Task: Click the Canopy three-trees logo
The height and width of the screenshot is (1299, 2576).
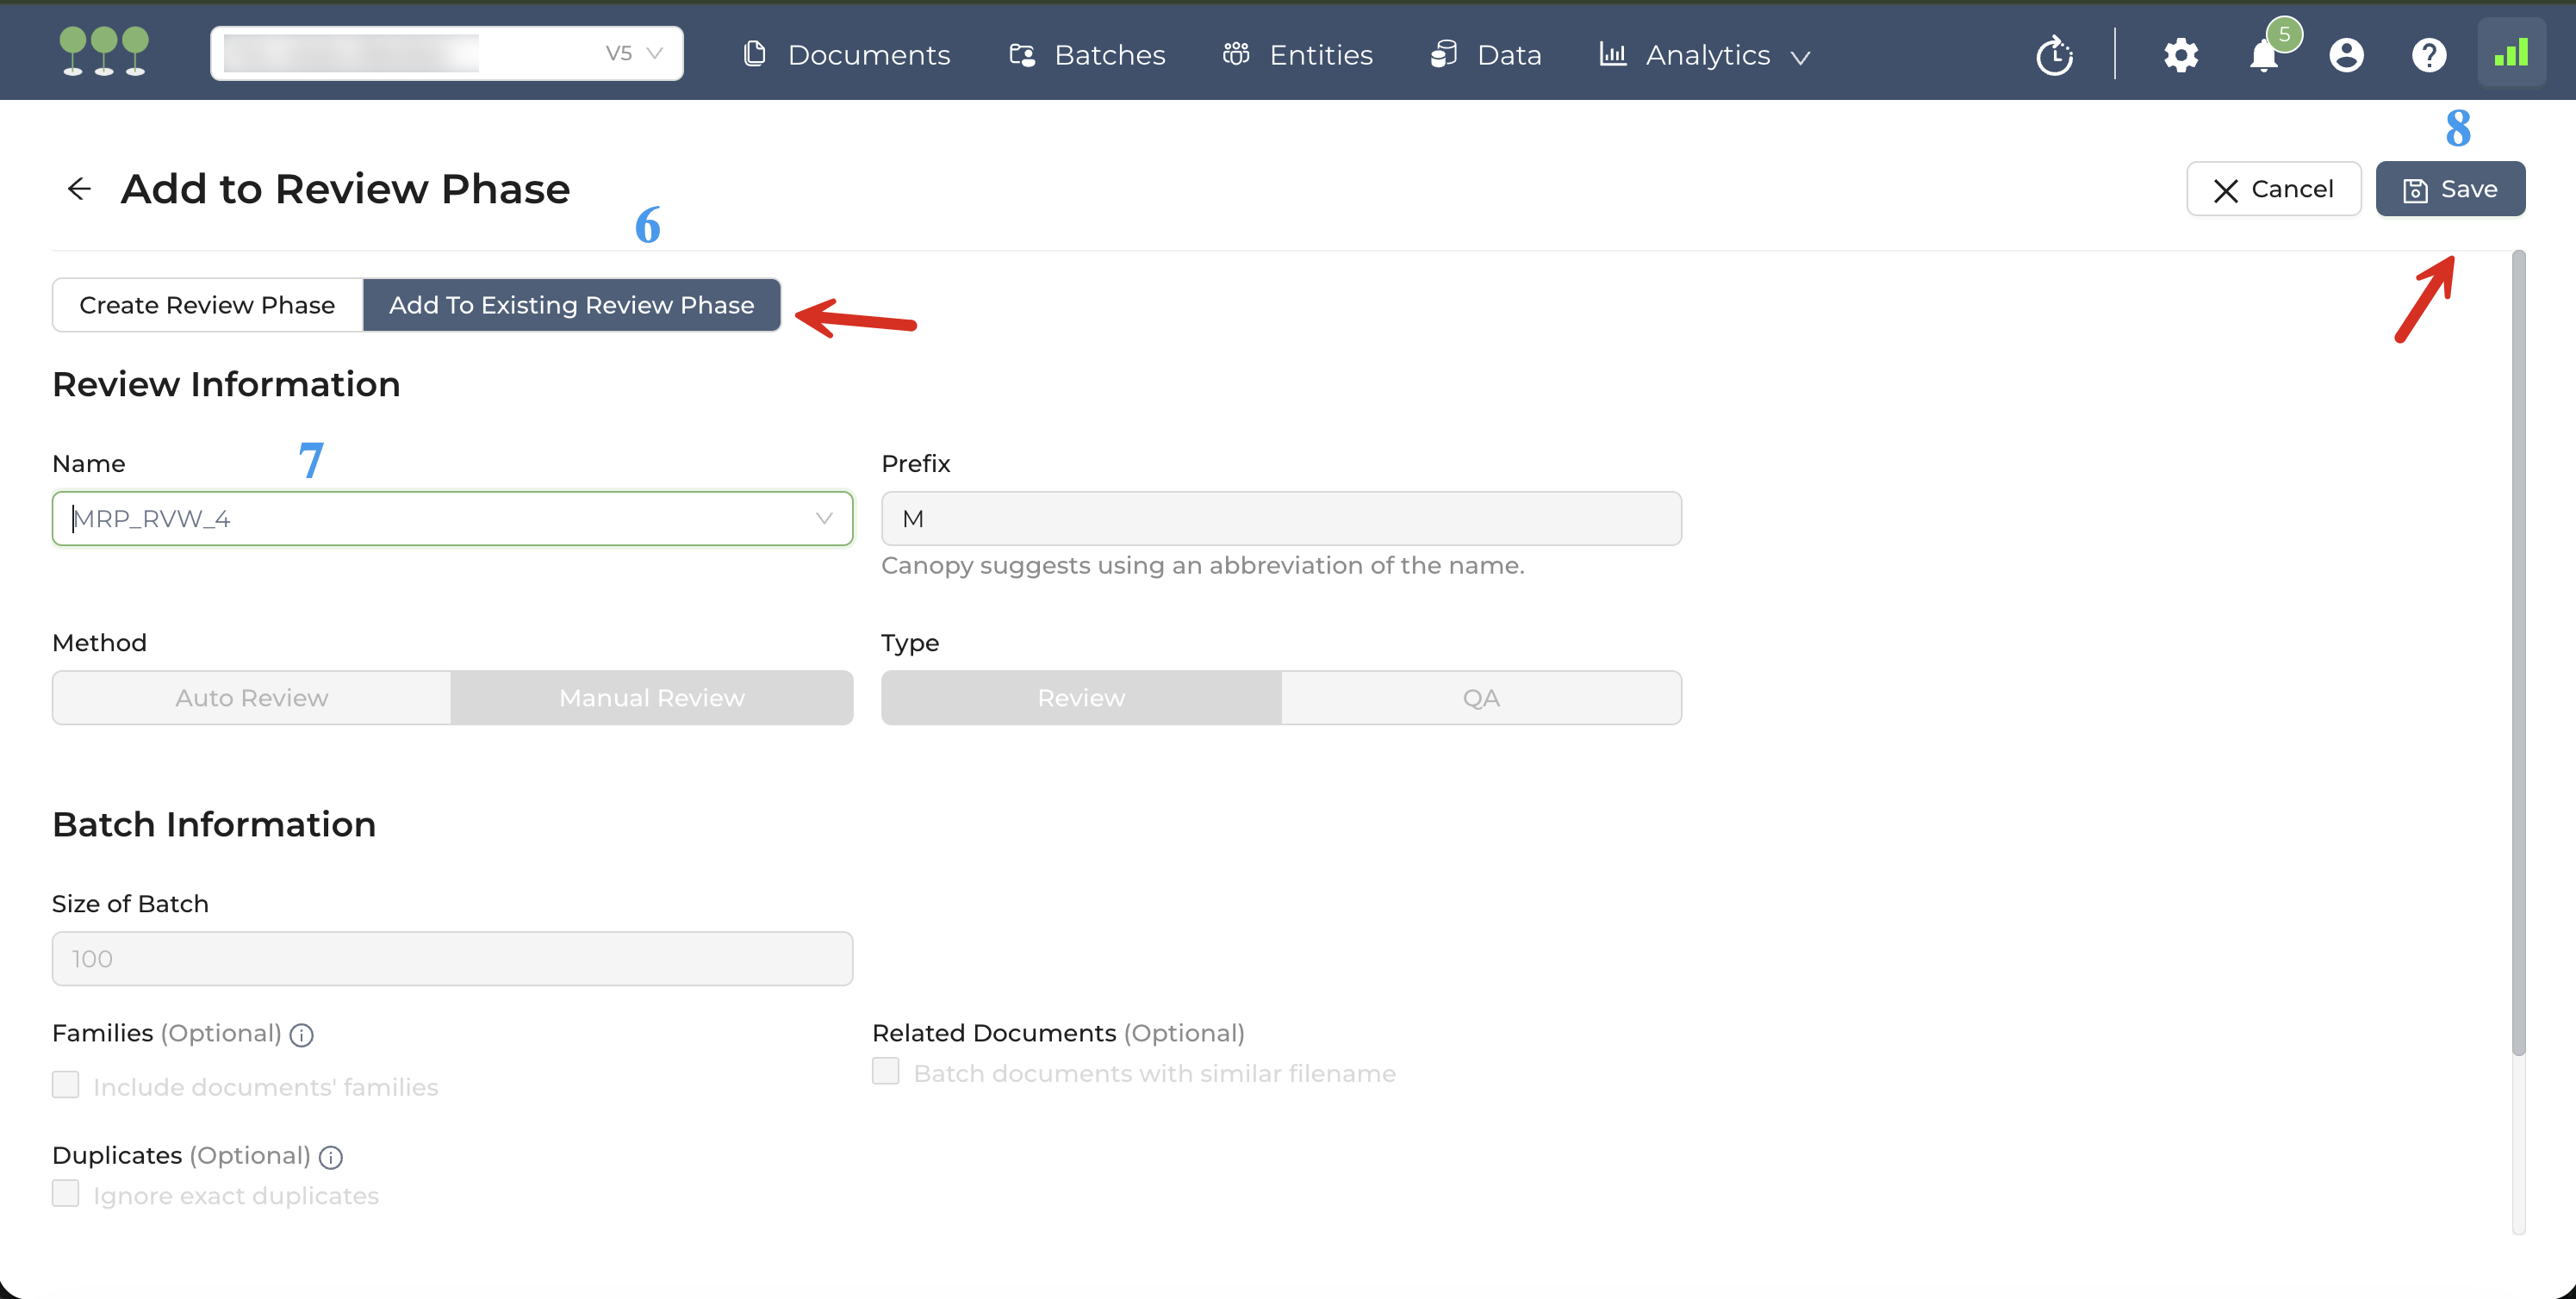Action: click(x=104, y=52)
